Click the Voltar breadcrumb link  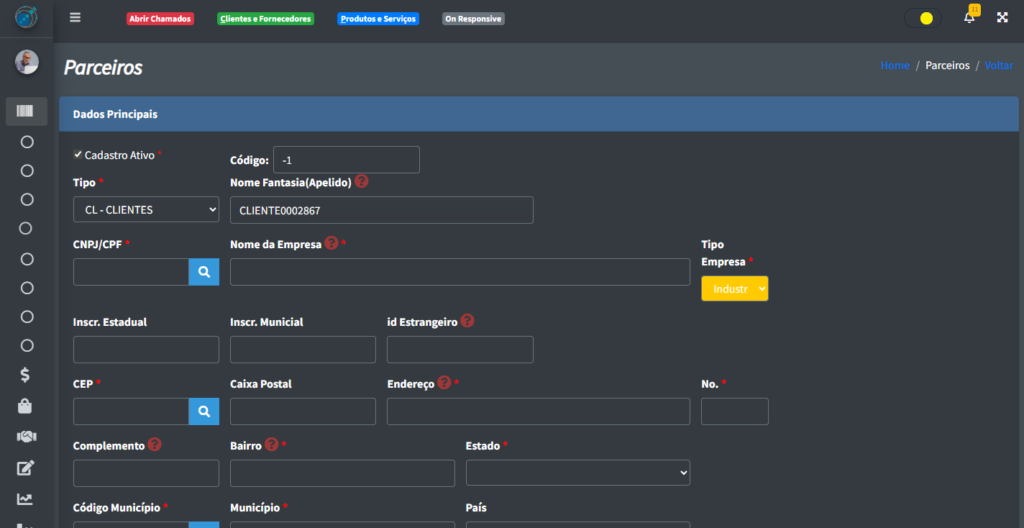[x=998, y=65]
